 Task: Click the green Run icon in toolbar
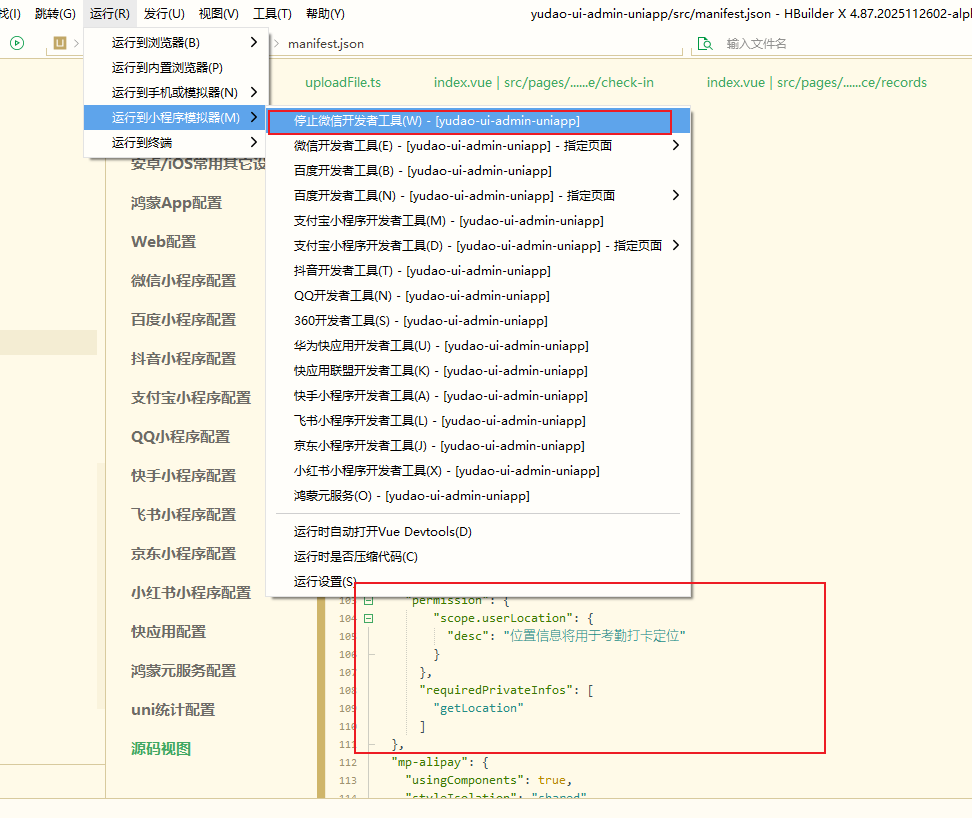coord(17,43)
